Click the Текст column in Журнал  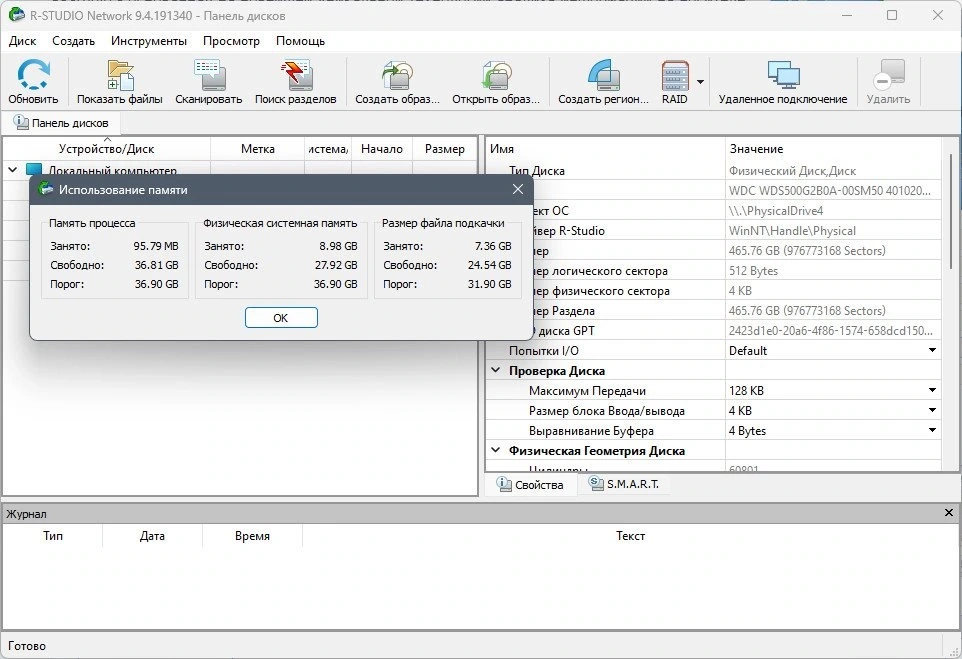pyautogui.click(x=630, y=536)
